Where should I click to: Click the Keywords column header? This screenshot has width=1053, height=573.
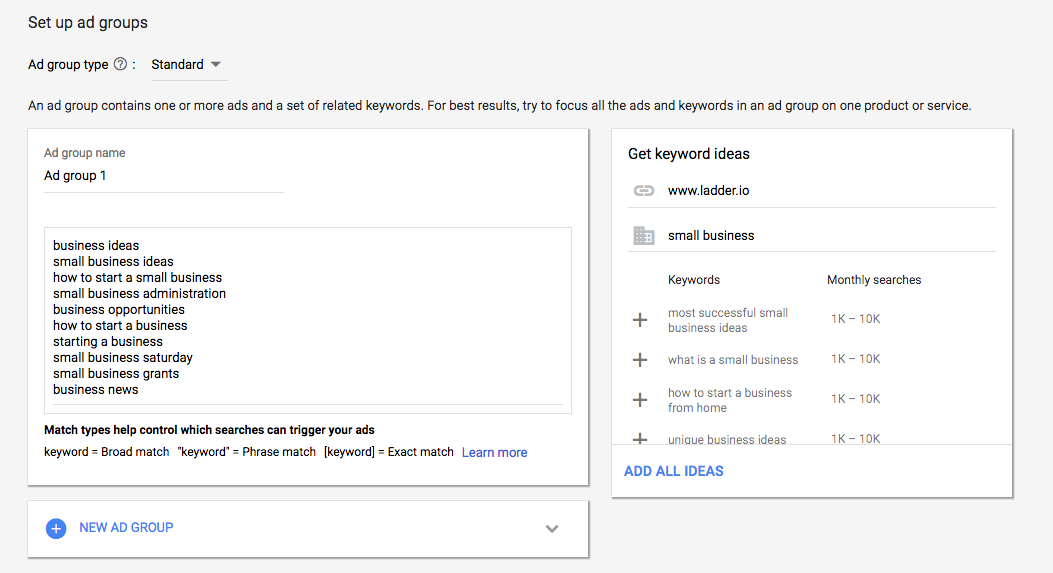pyautogui.click(x=694, y=280)
